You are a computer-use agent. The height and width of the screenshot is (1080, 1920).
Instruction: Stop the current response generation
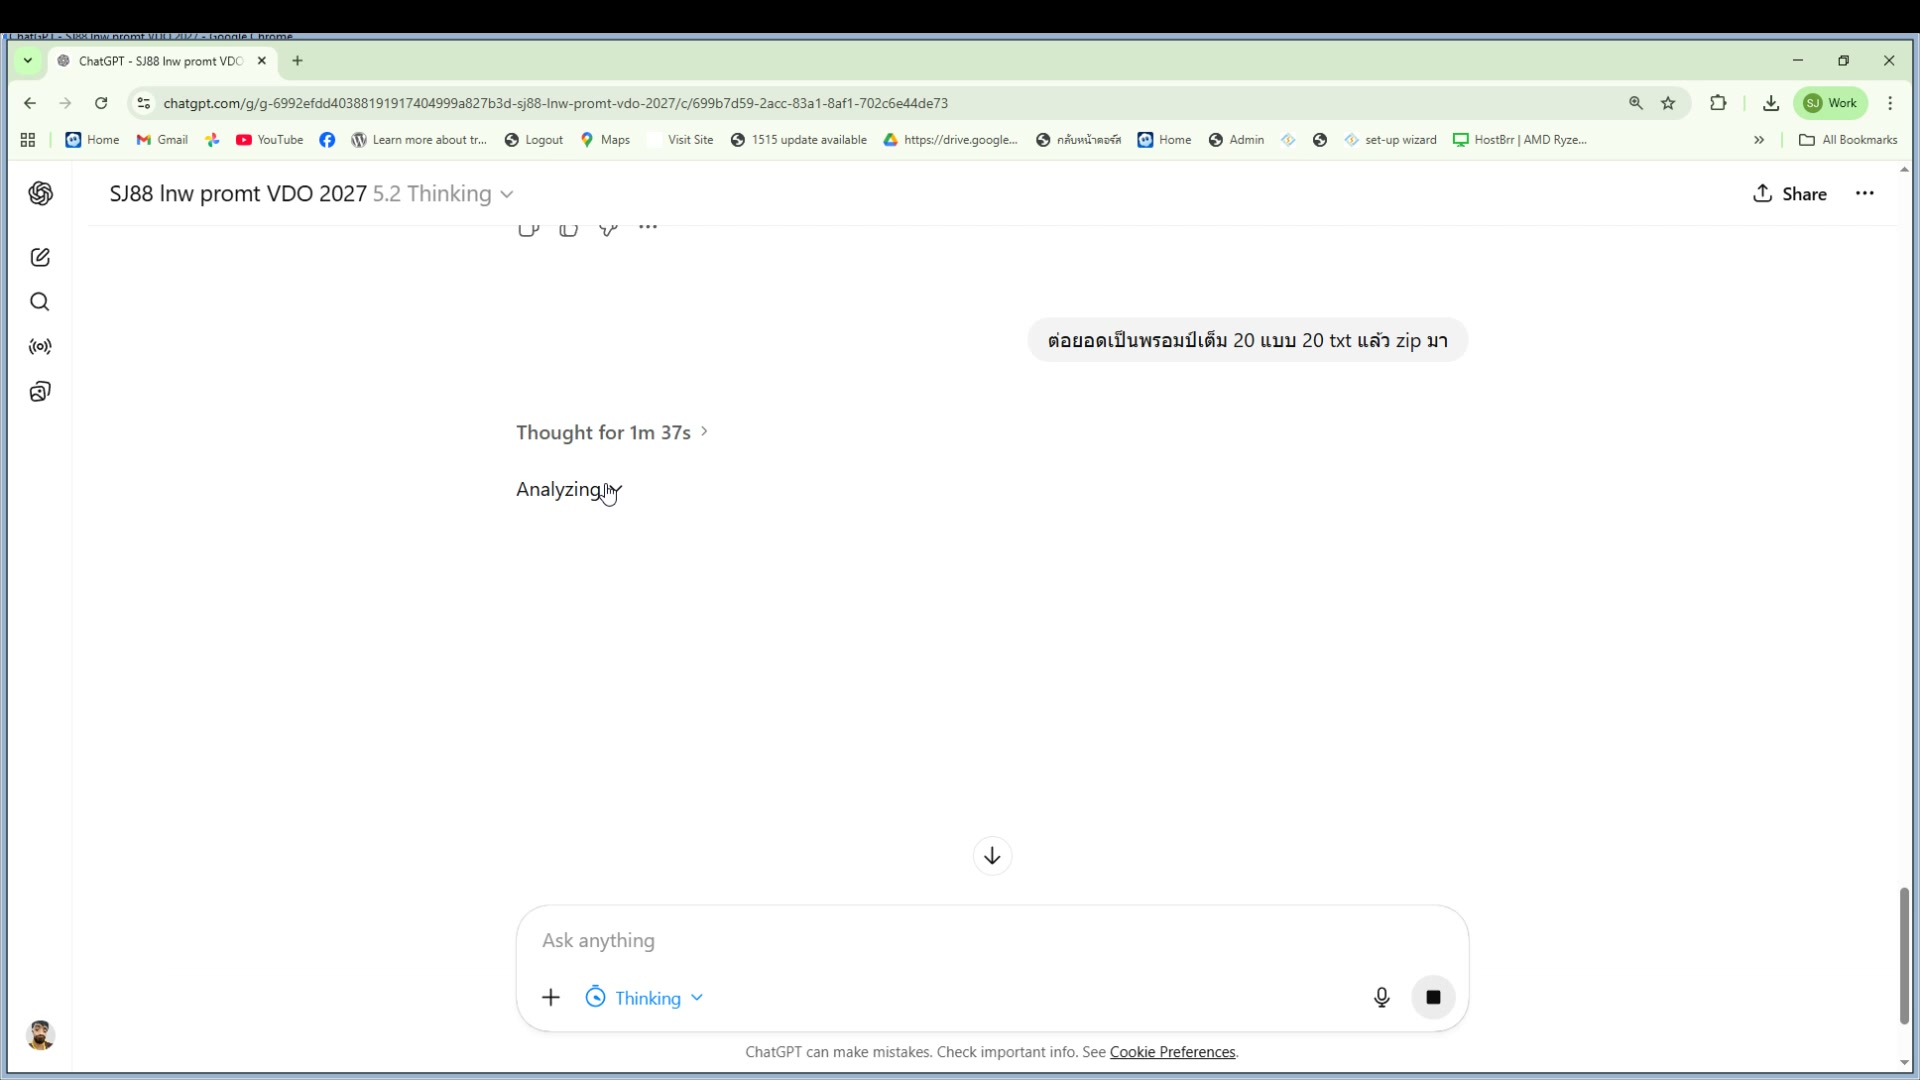point(1433,997)
